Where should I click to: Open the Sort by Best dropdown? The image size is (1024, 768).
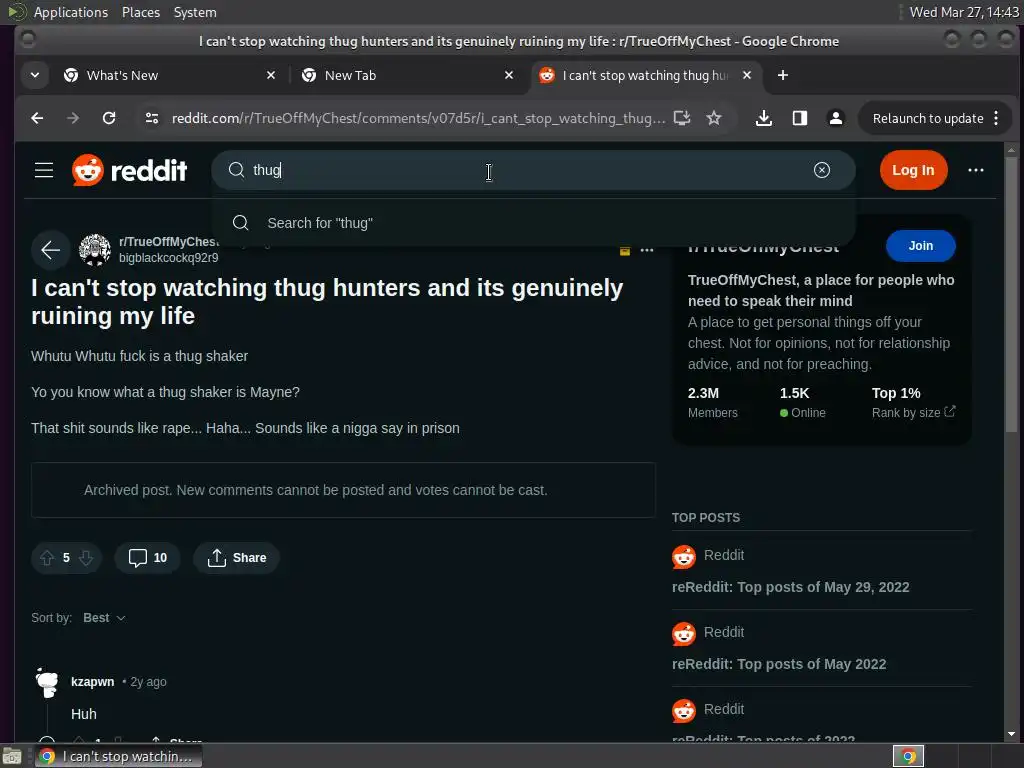point(104,618)
